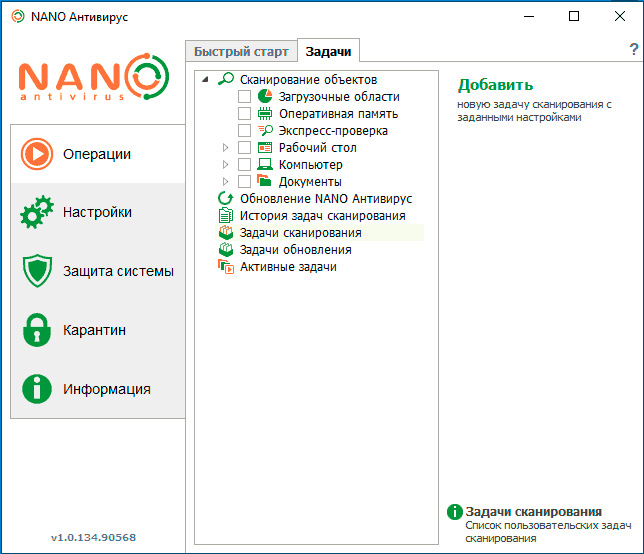This screenshot has width=644, height=554.
Task: Minimize the NANO Антивирус window
Action: (x=529, y=16)
